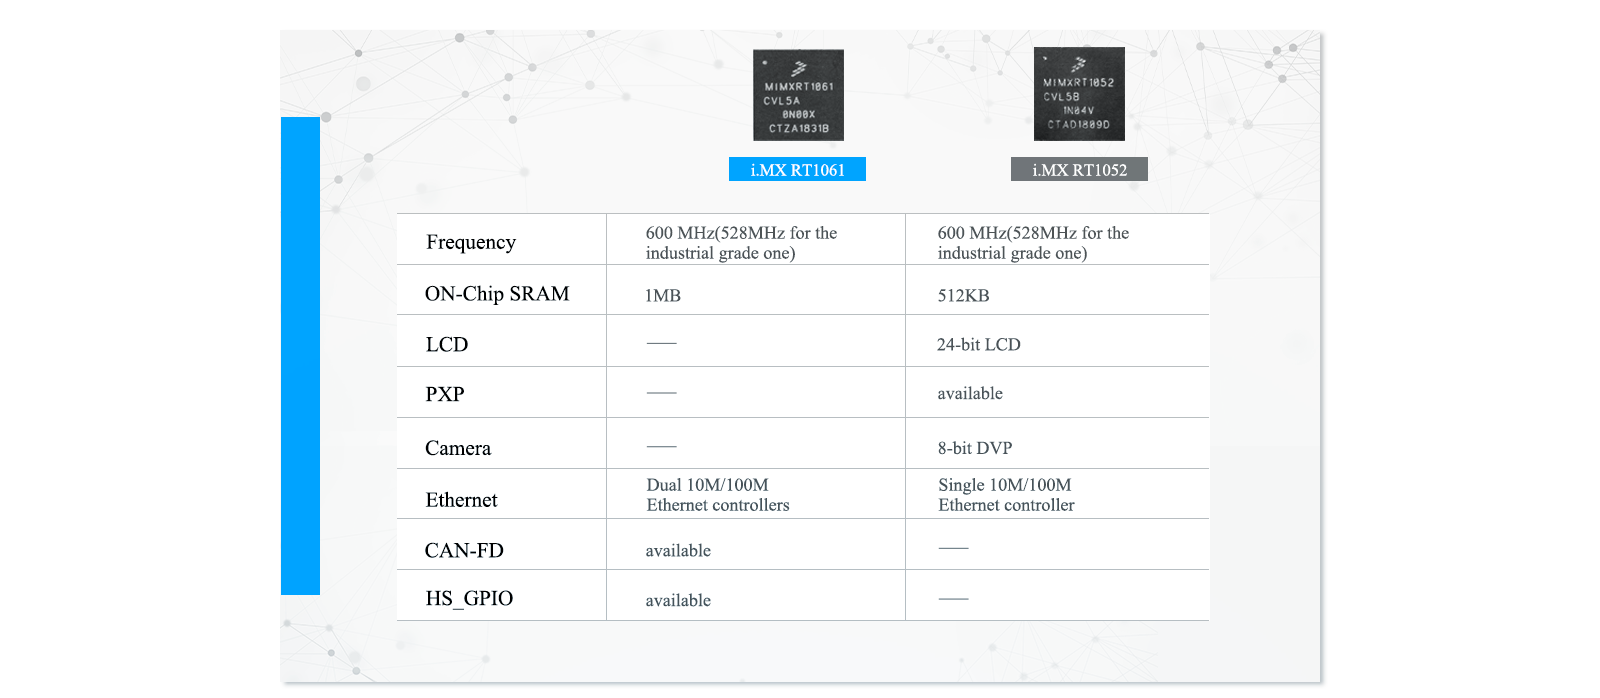Click the MIMXRT1061 chip image
The height and width of the screenshot is (698, 1600).
click(798, 95)
